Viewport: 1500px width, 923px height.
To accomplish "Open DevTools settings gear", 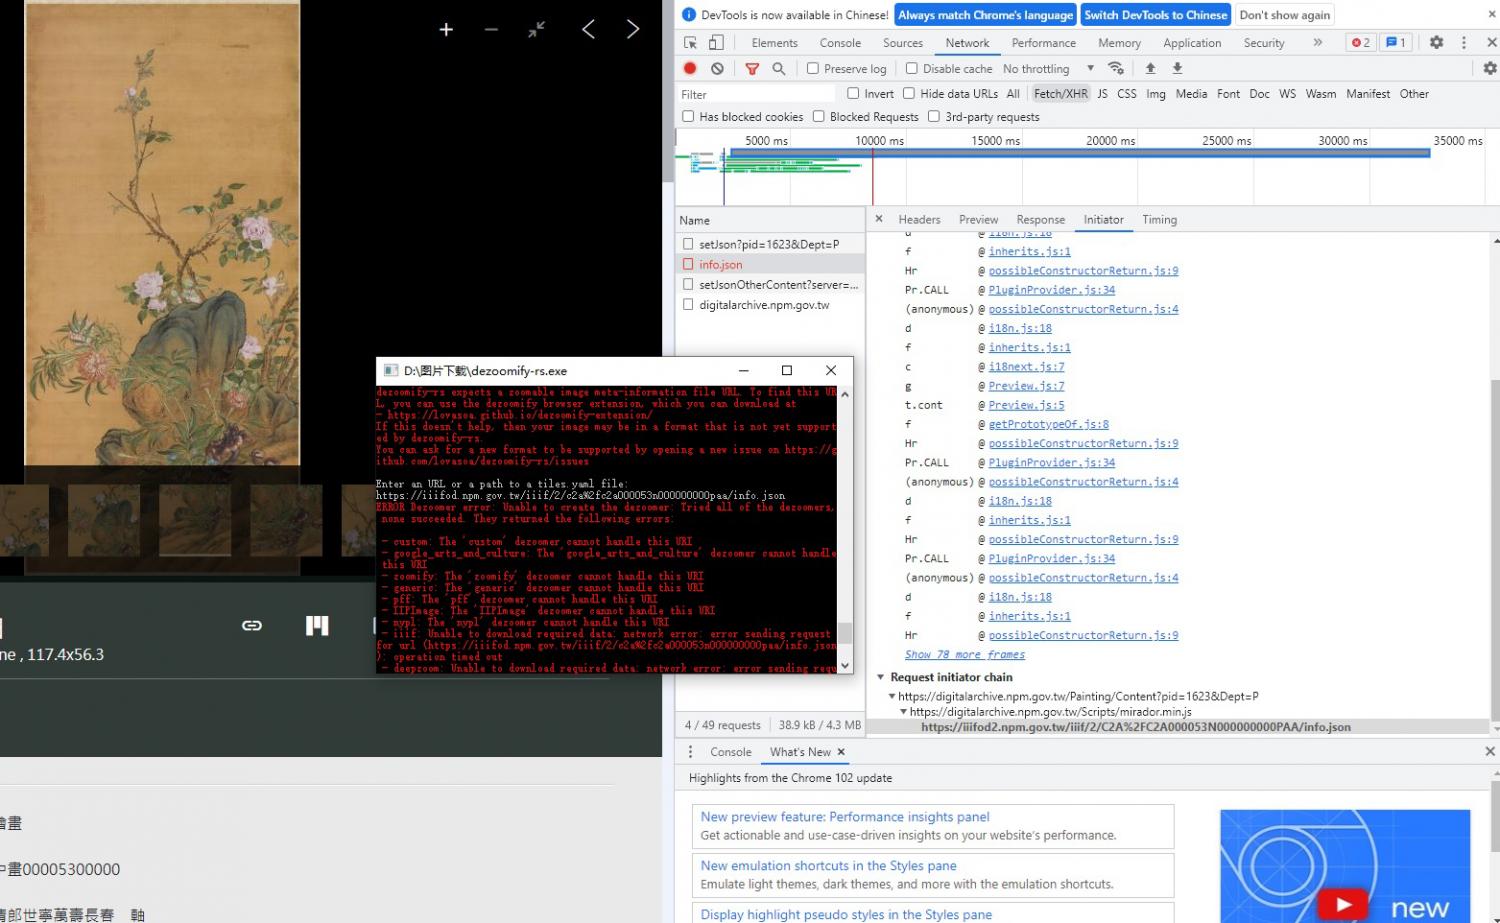I will 1436,42.
